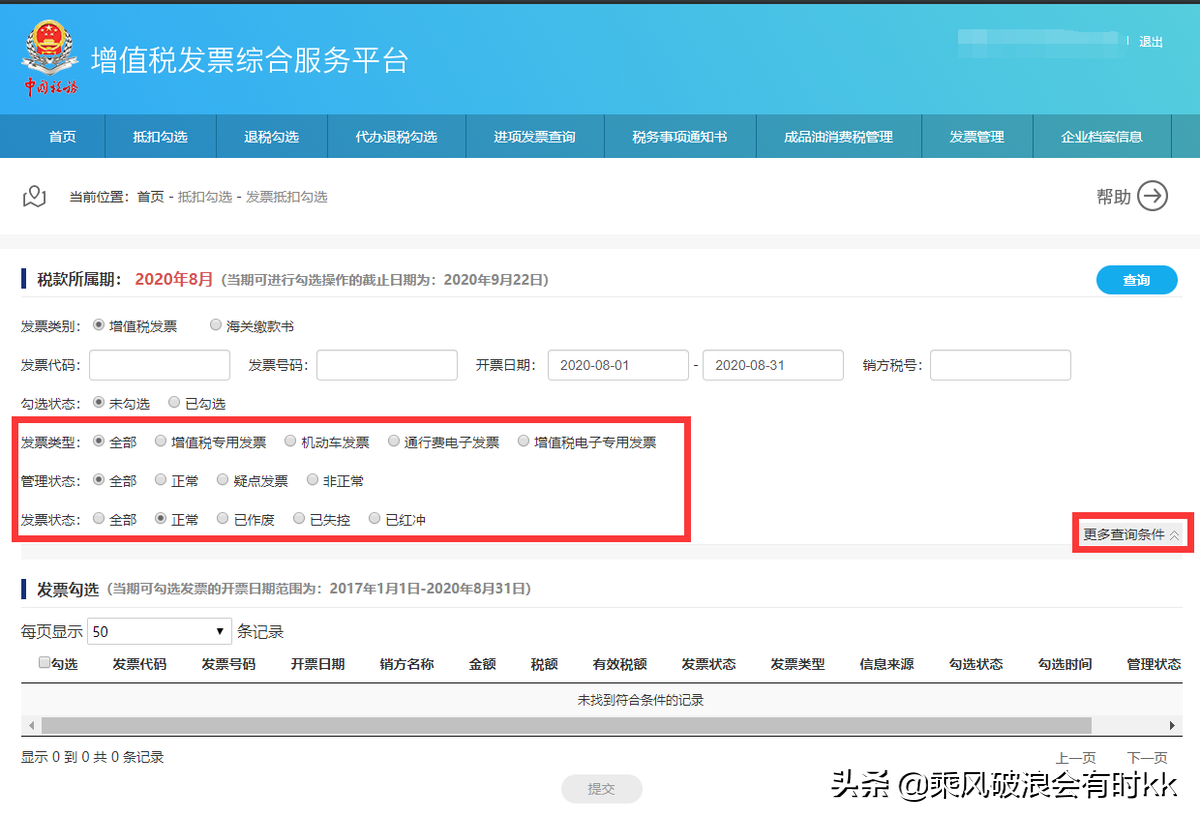Check the 勾选 select-all checkbox
The image size is (1200, 823).
point(43,662)
